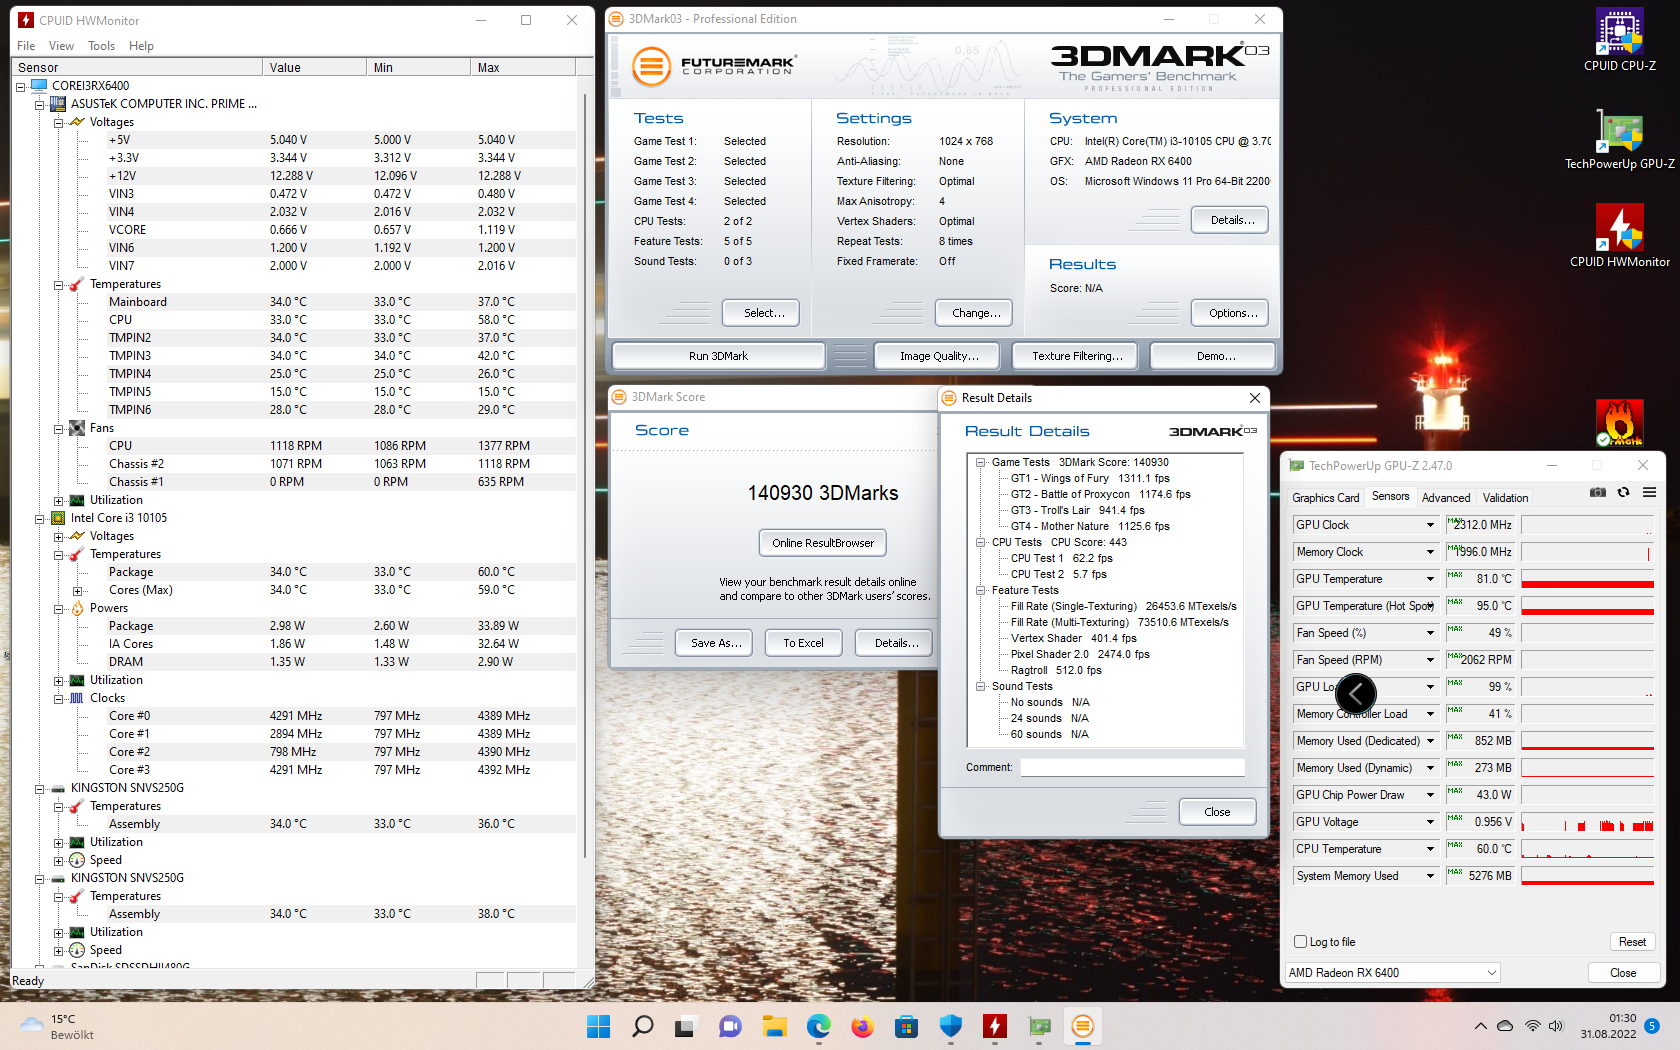Open File Explorer from the taskbar

click(774, 1026)
